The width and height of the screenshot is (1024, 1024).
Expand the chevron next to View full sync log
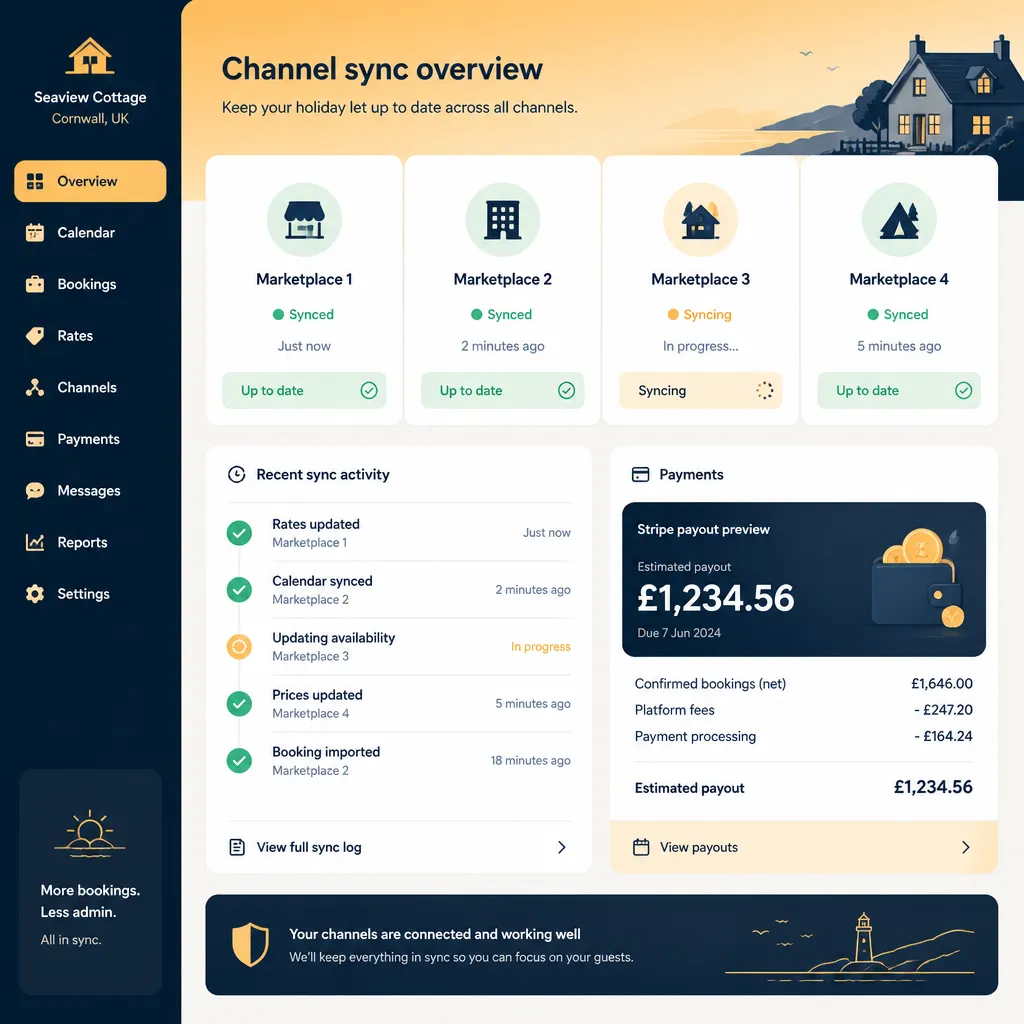pyautogui.click(x=562, y=847)
